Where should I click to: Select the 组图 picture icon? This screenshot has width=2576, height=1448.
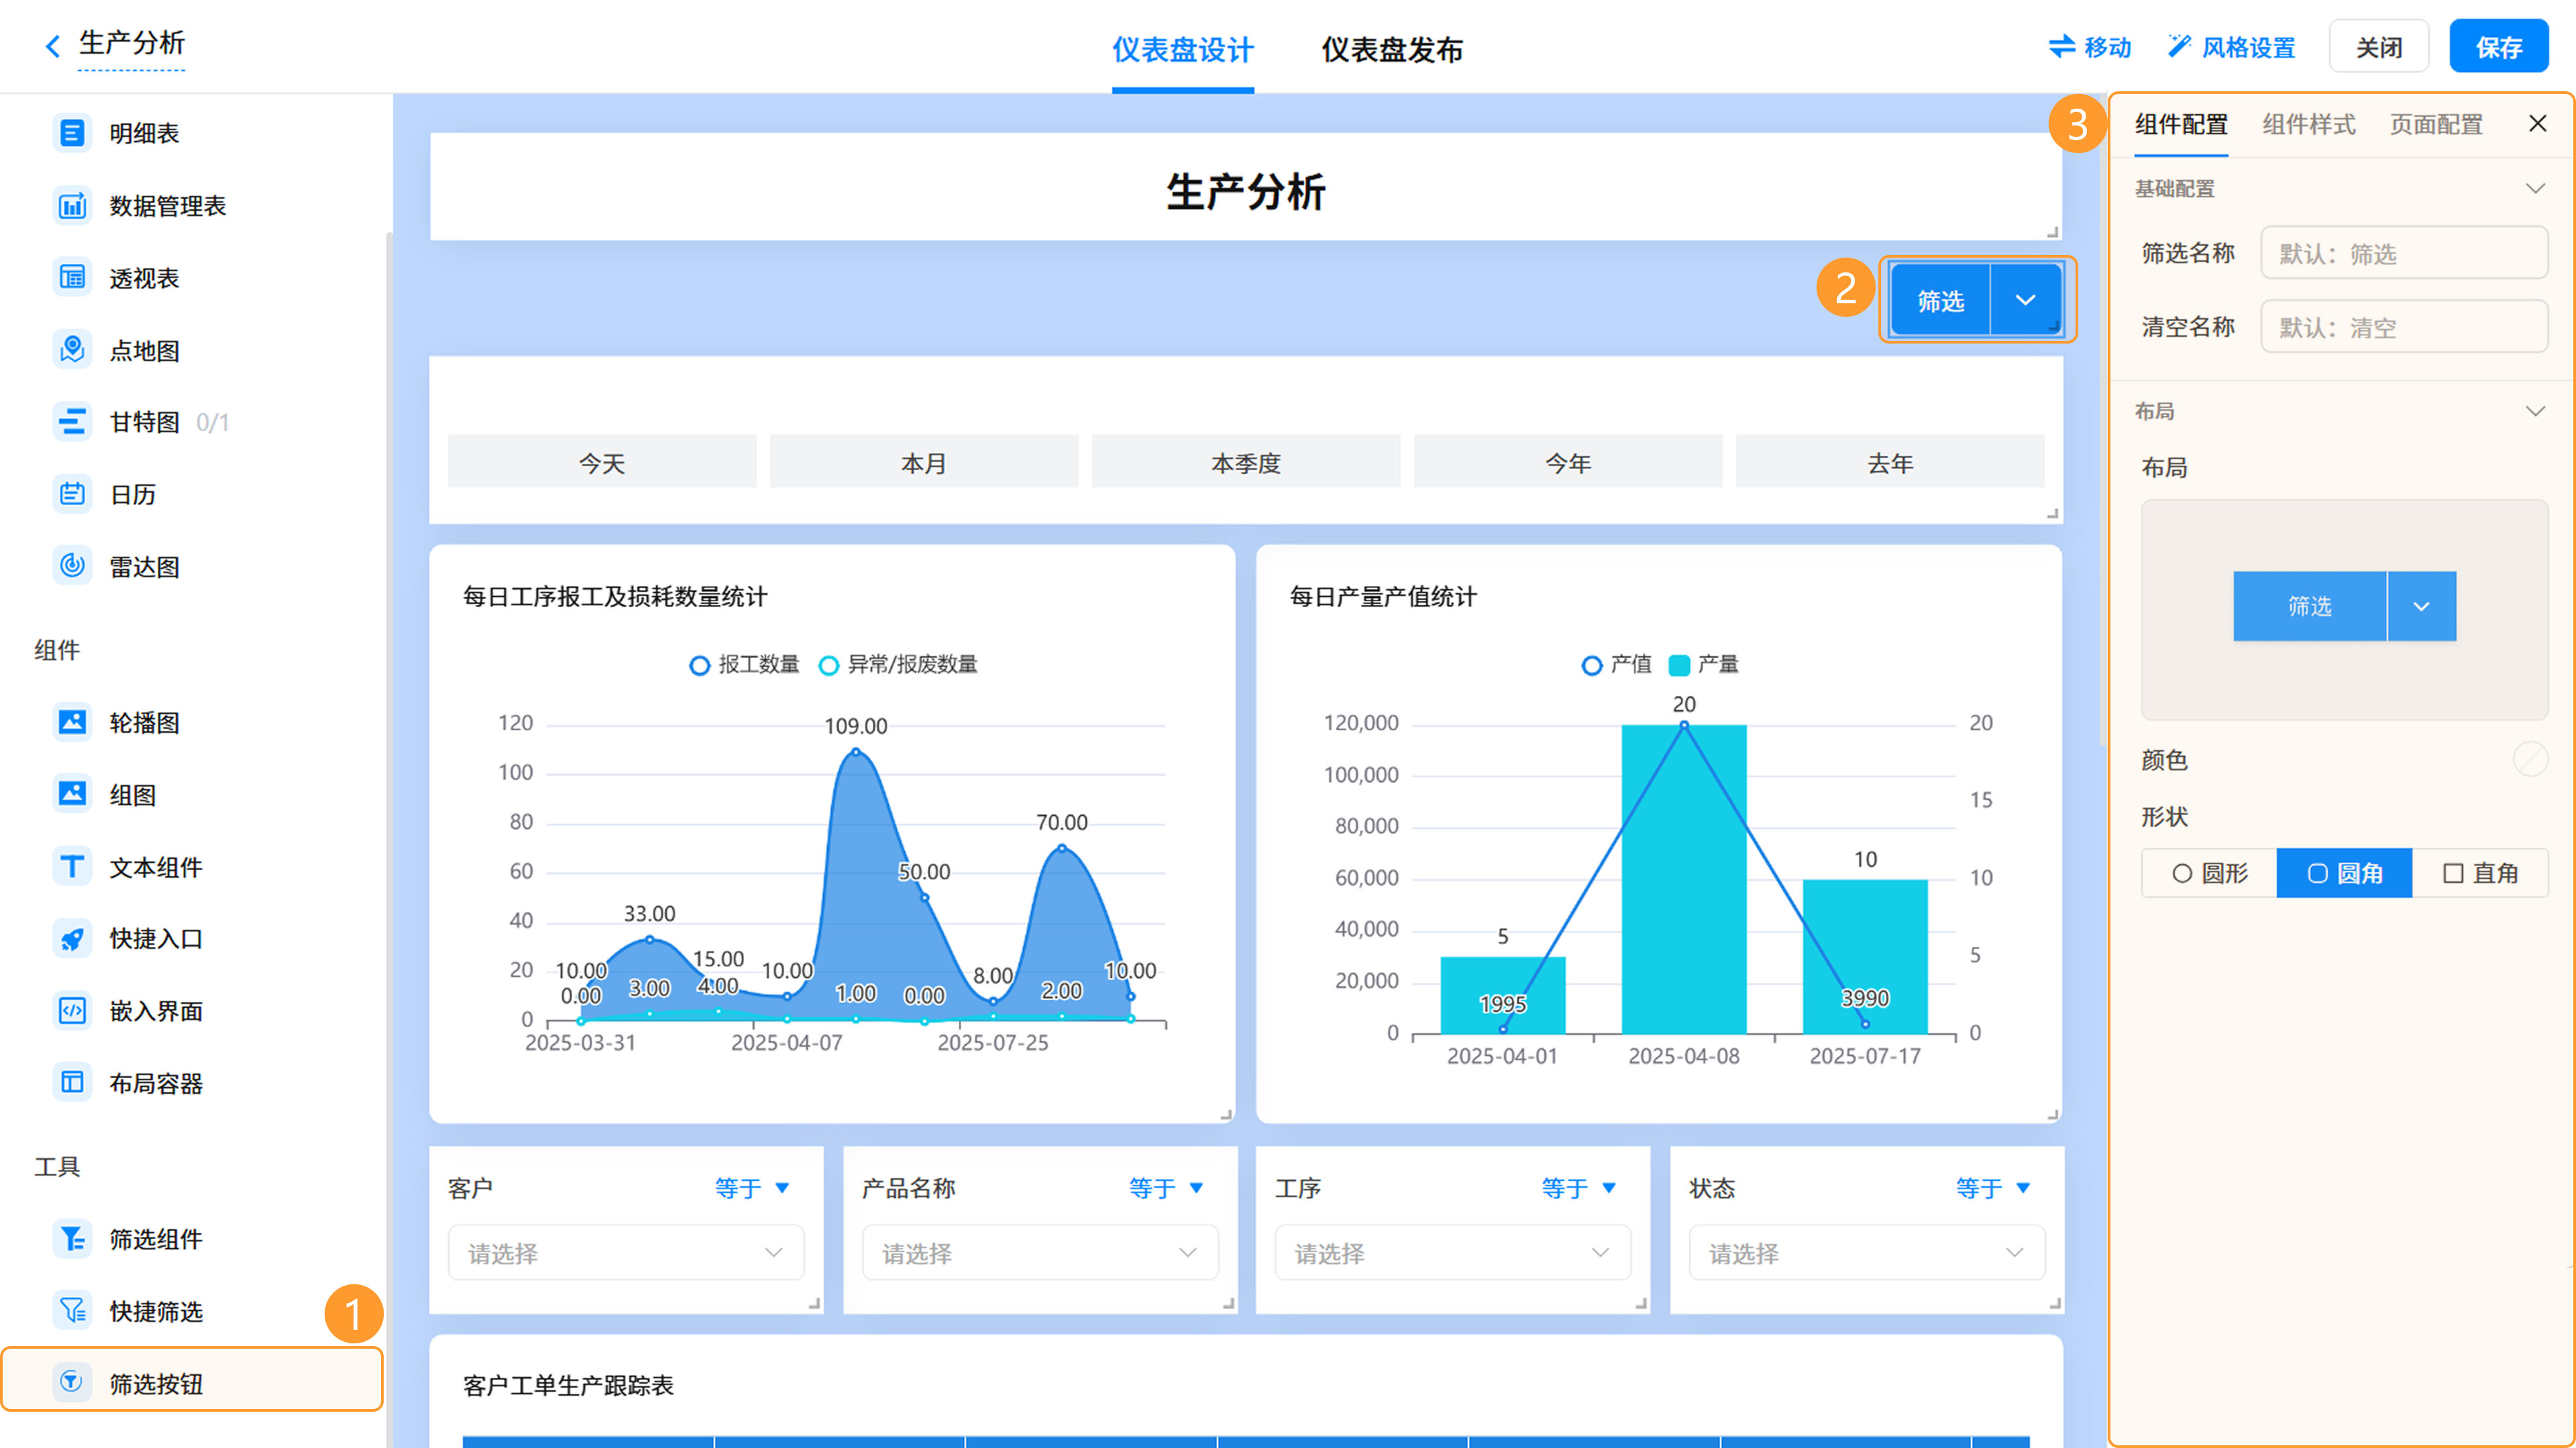point(72,794)
